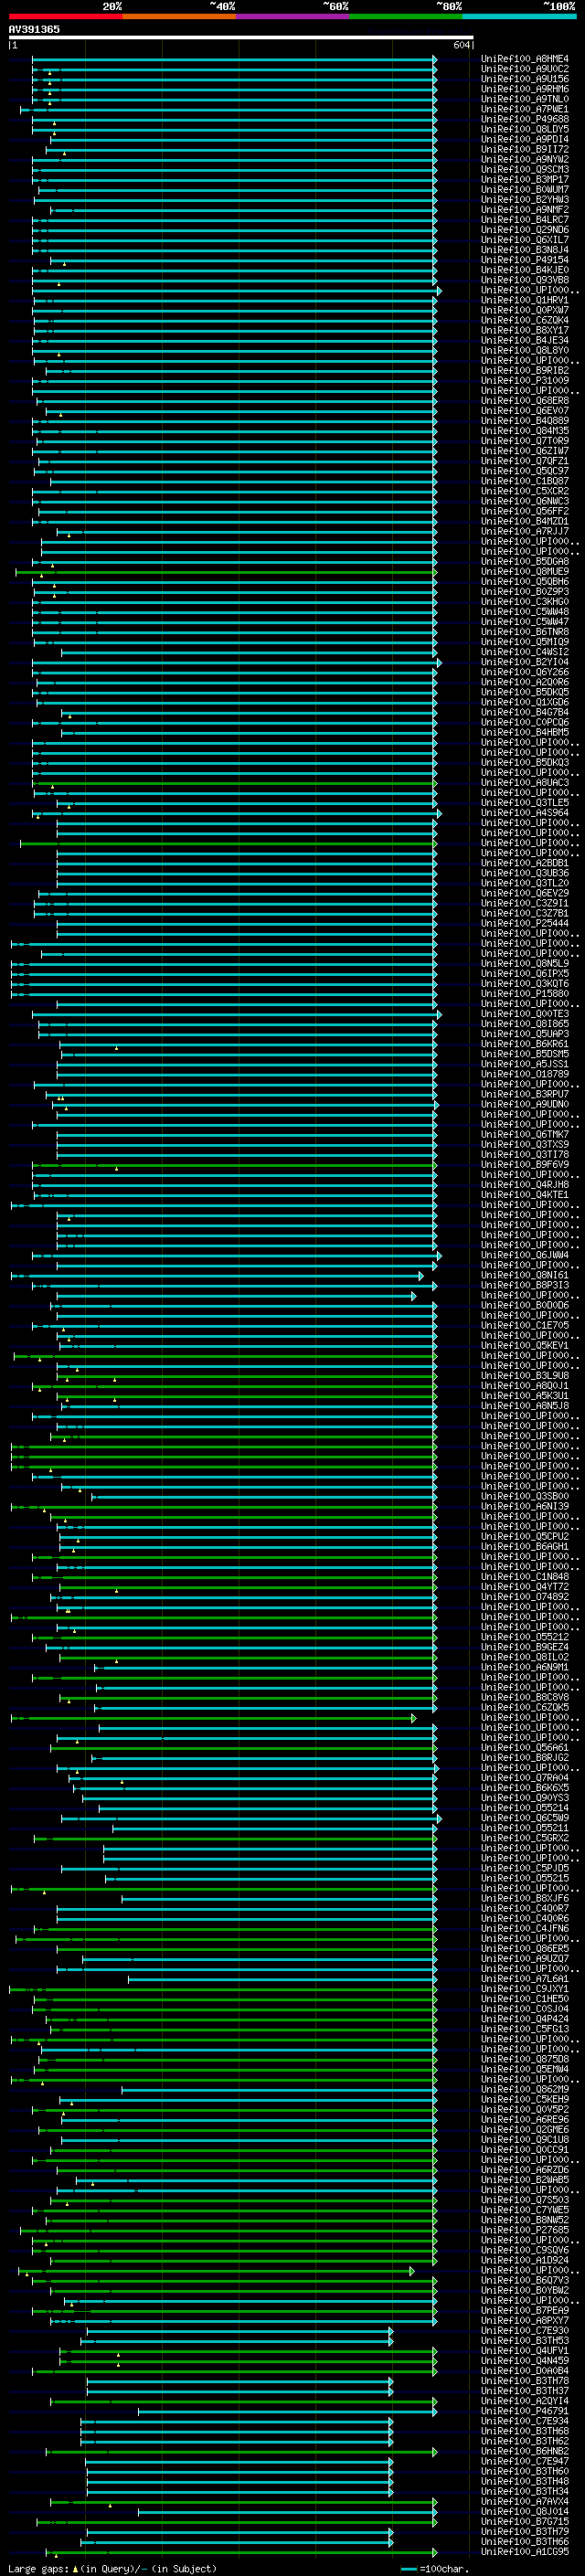Choose hit UniRef100_C6ZQX4
The image size is (585, 2576).
click(x=525, y=320)
